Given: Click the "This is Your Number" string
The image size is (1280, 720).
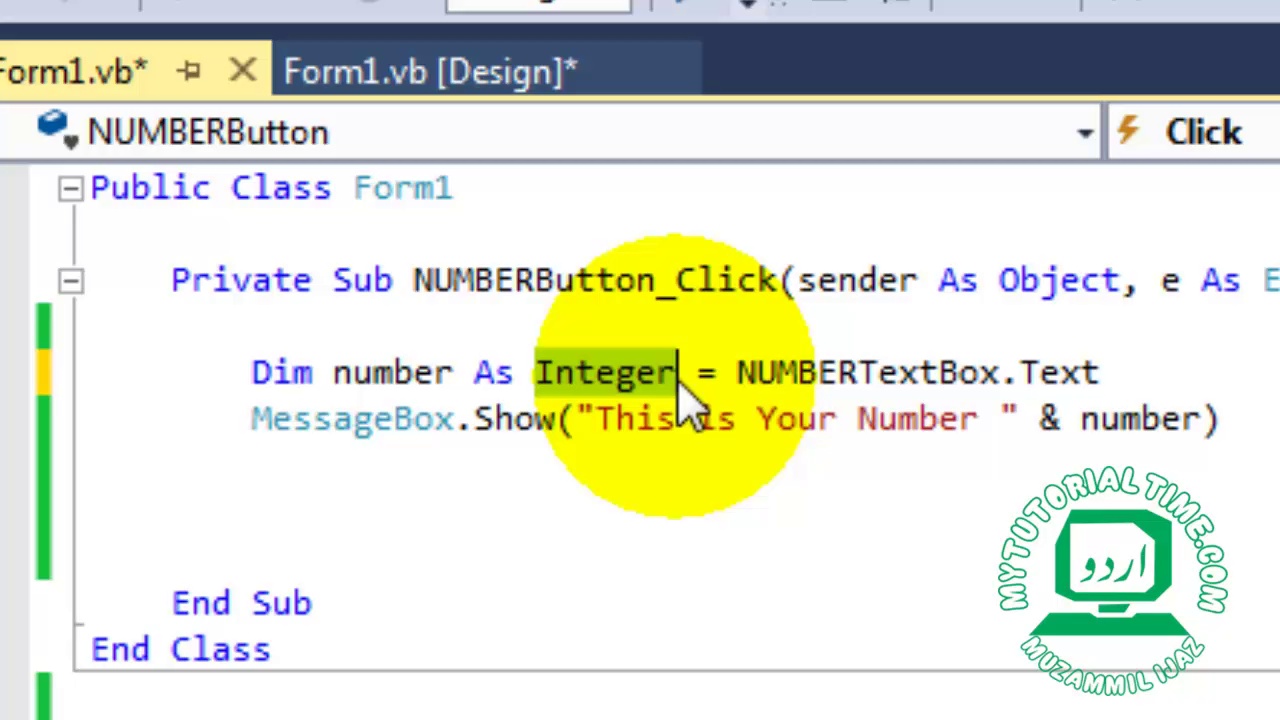Looking at the screenshot, I should (x=796, y=418).
